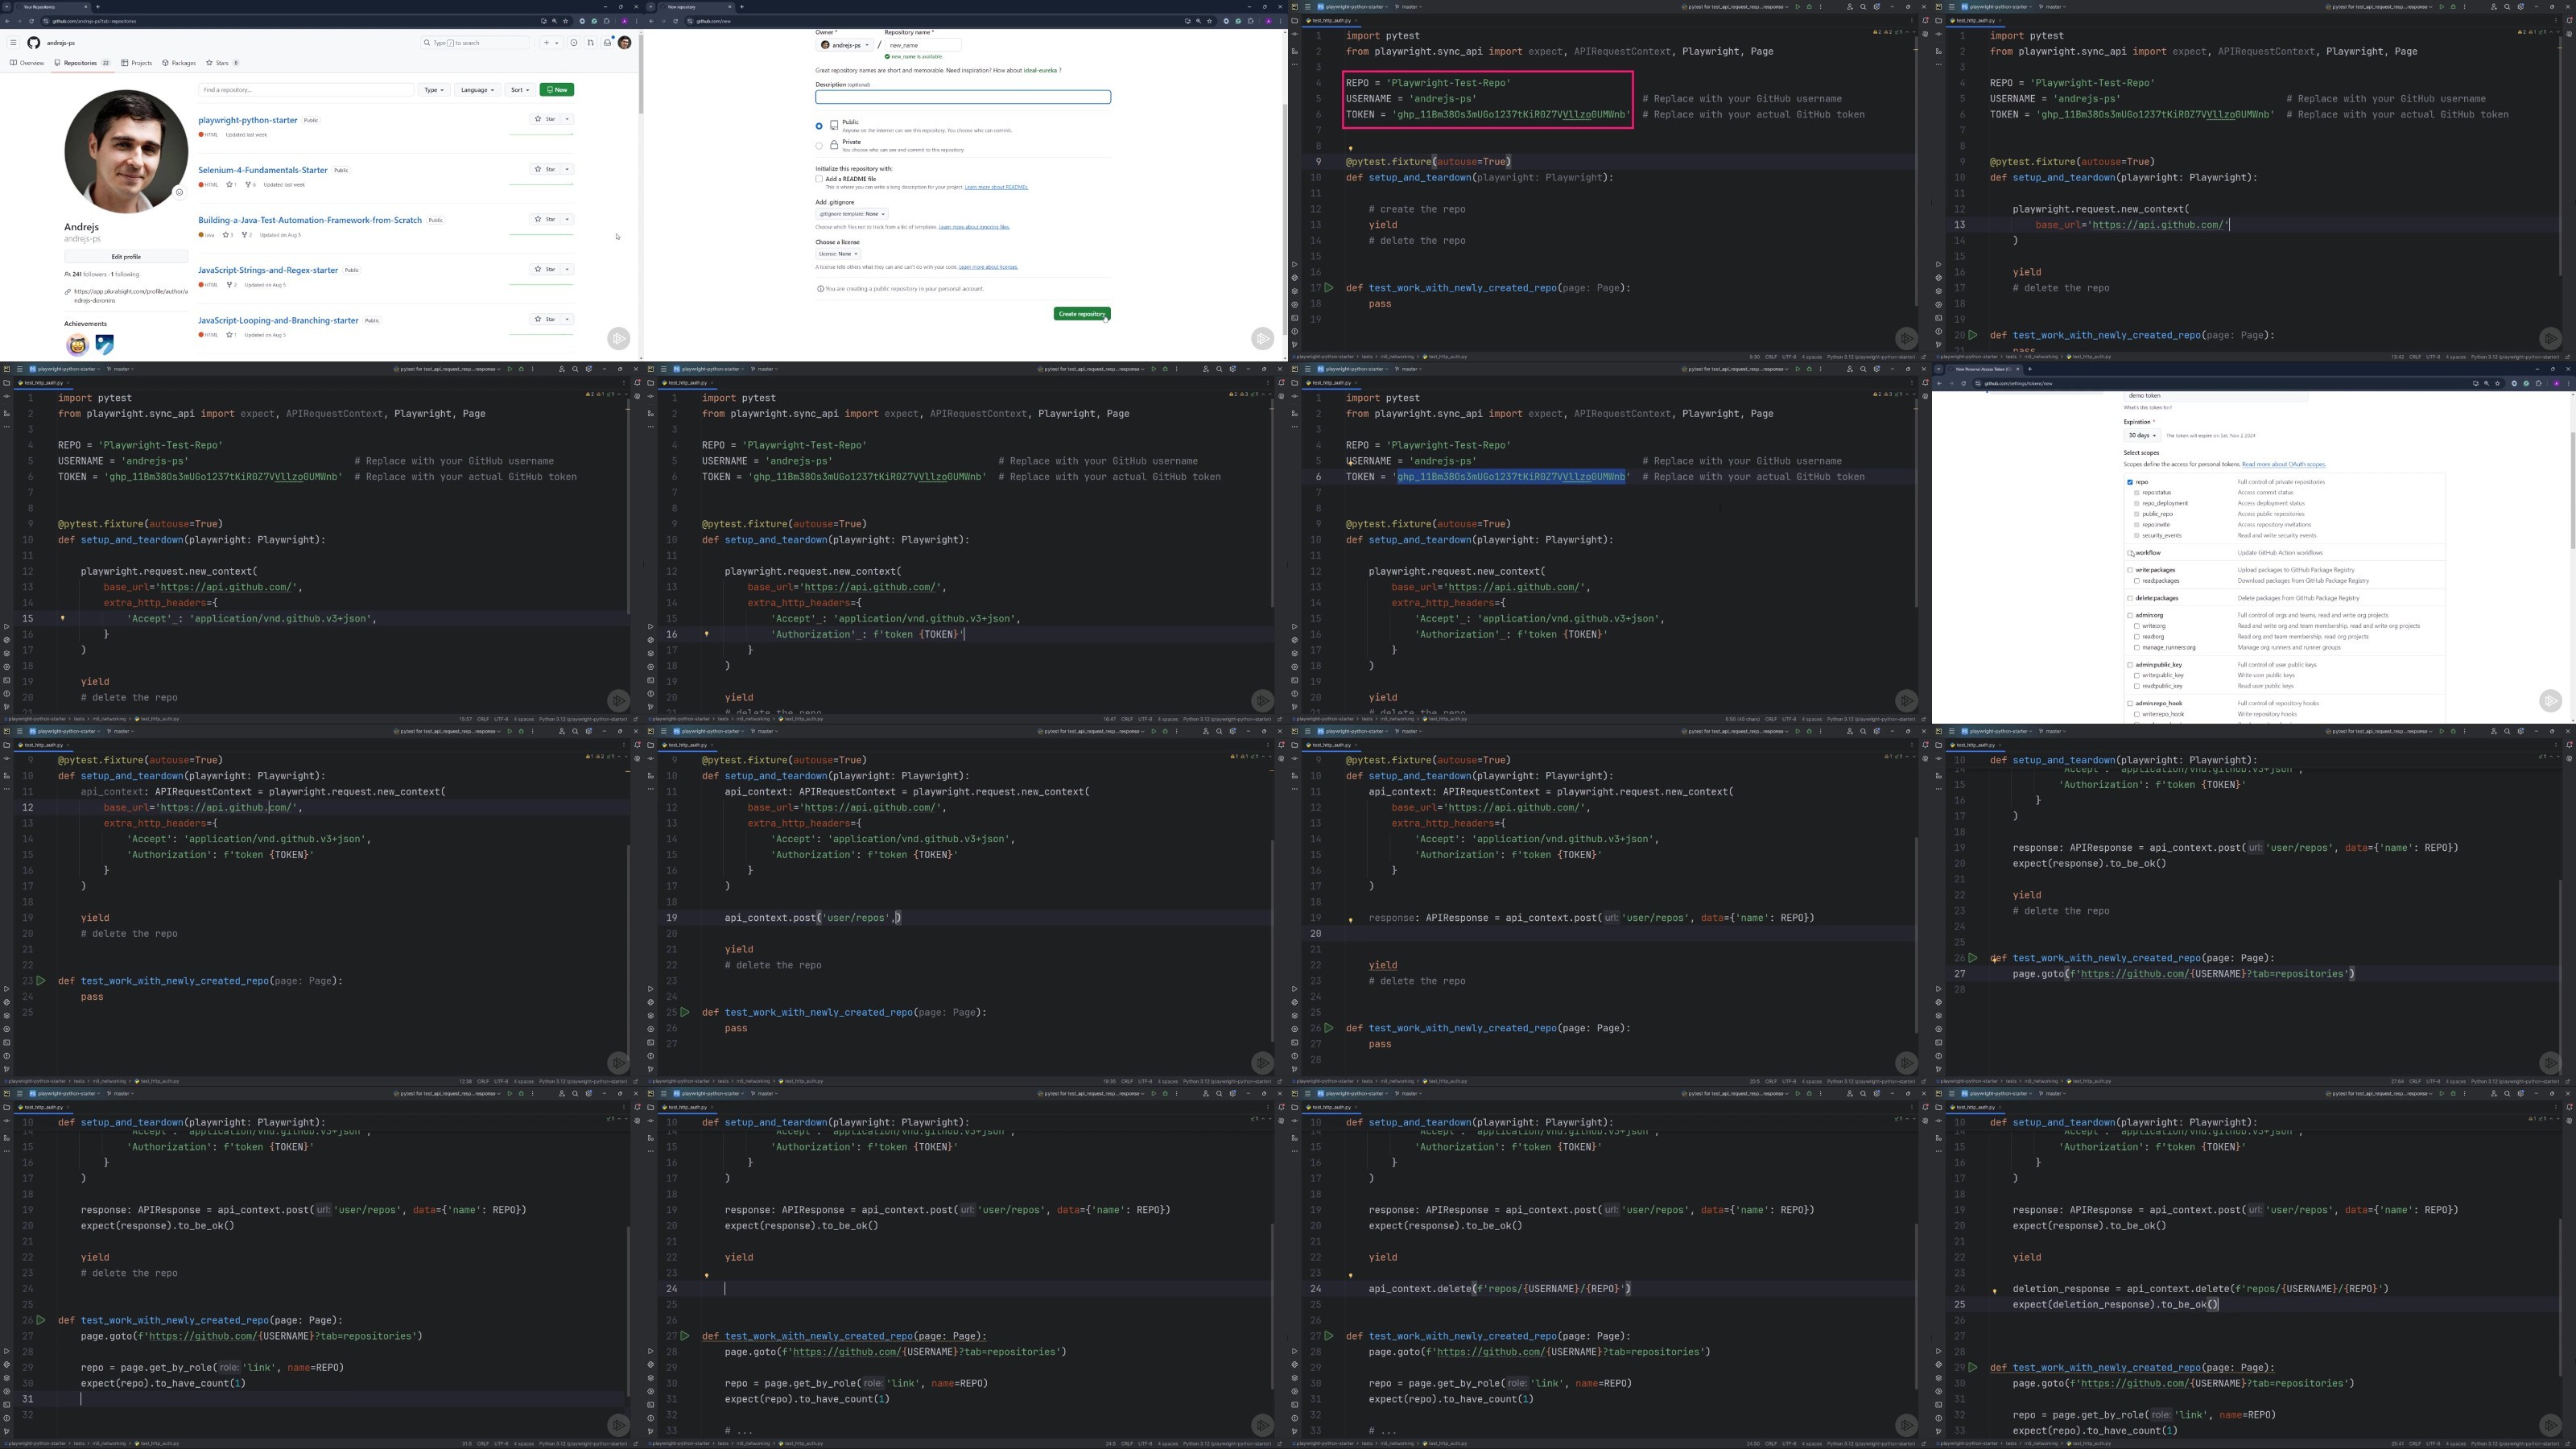2576x1449 pixels.
Task: Switch to the Stars profile tab
Action: (x=222, y=63)
